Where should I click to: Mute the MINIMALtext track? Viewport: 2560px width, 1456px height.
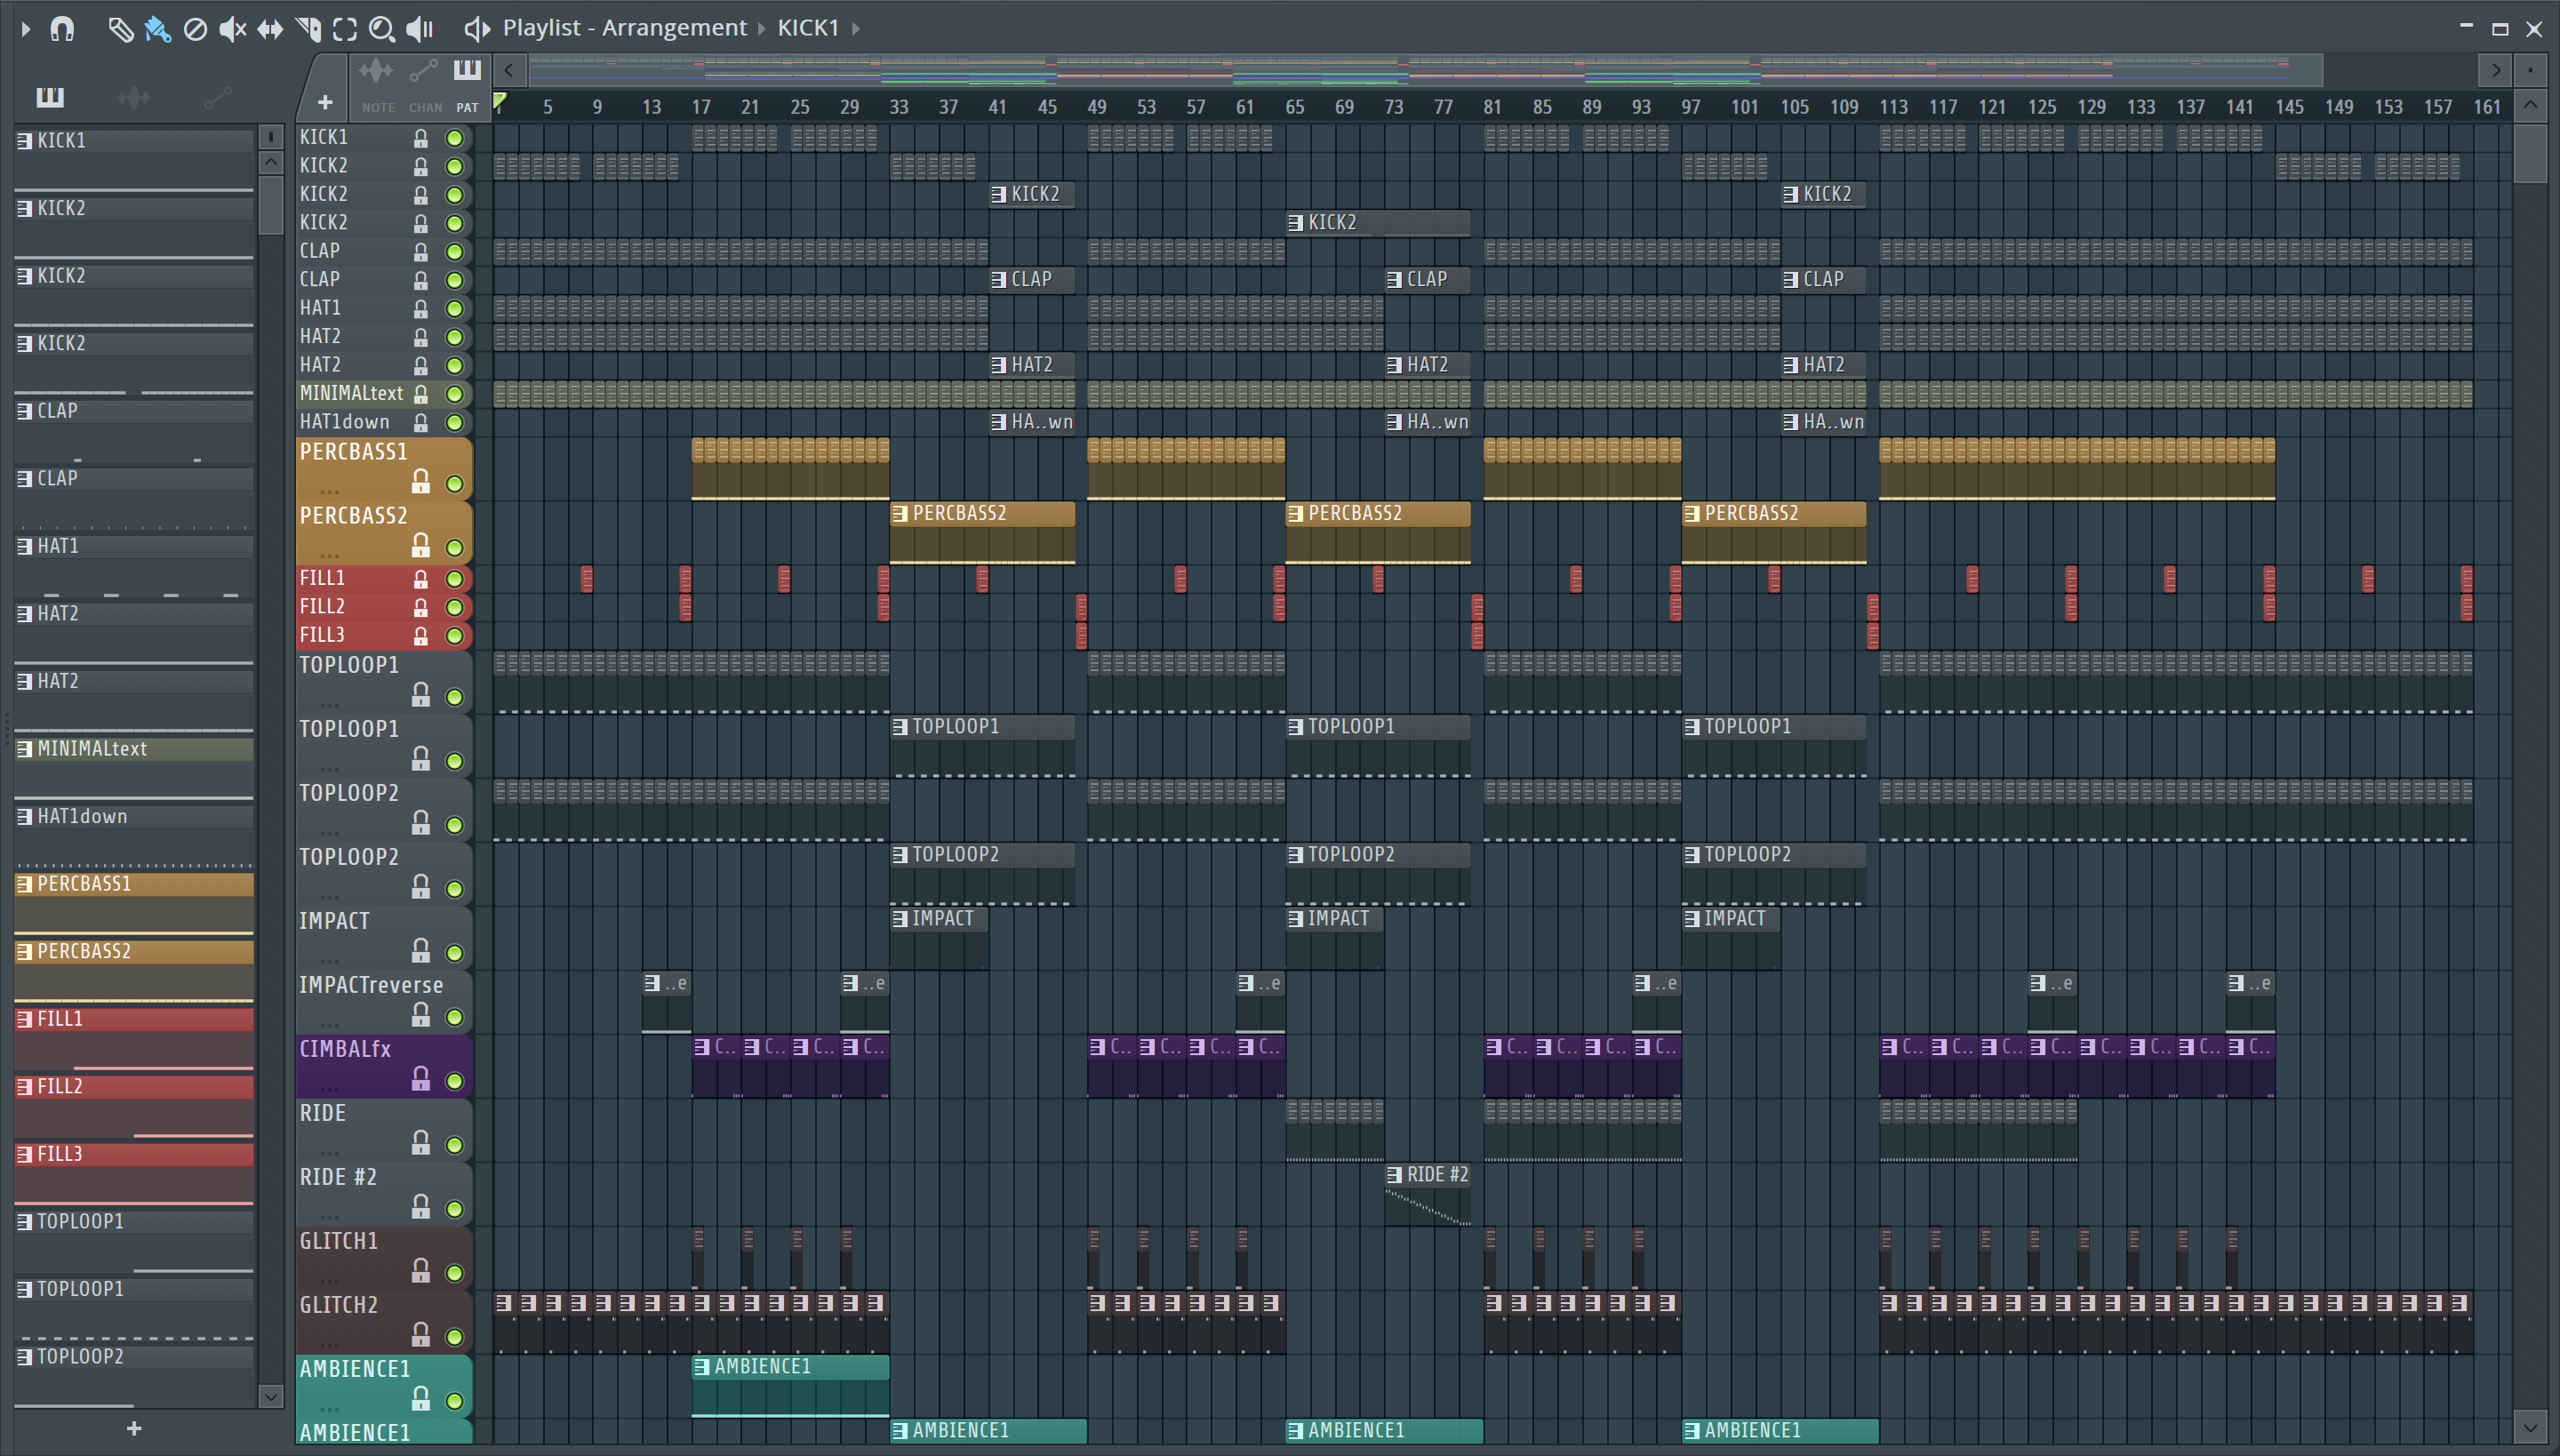click(x=455, y=394)
